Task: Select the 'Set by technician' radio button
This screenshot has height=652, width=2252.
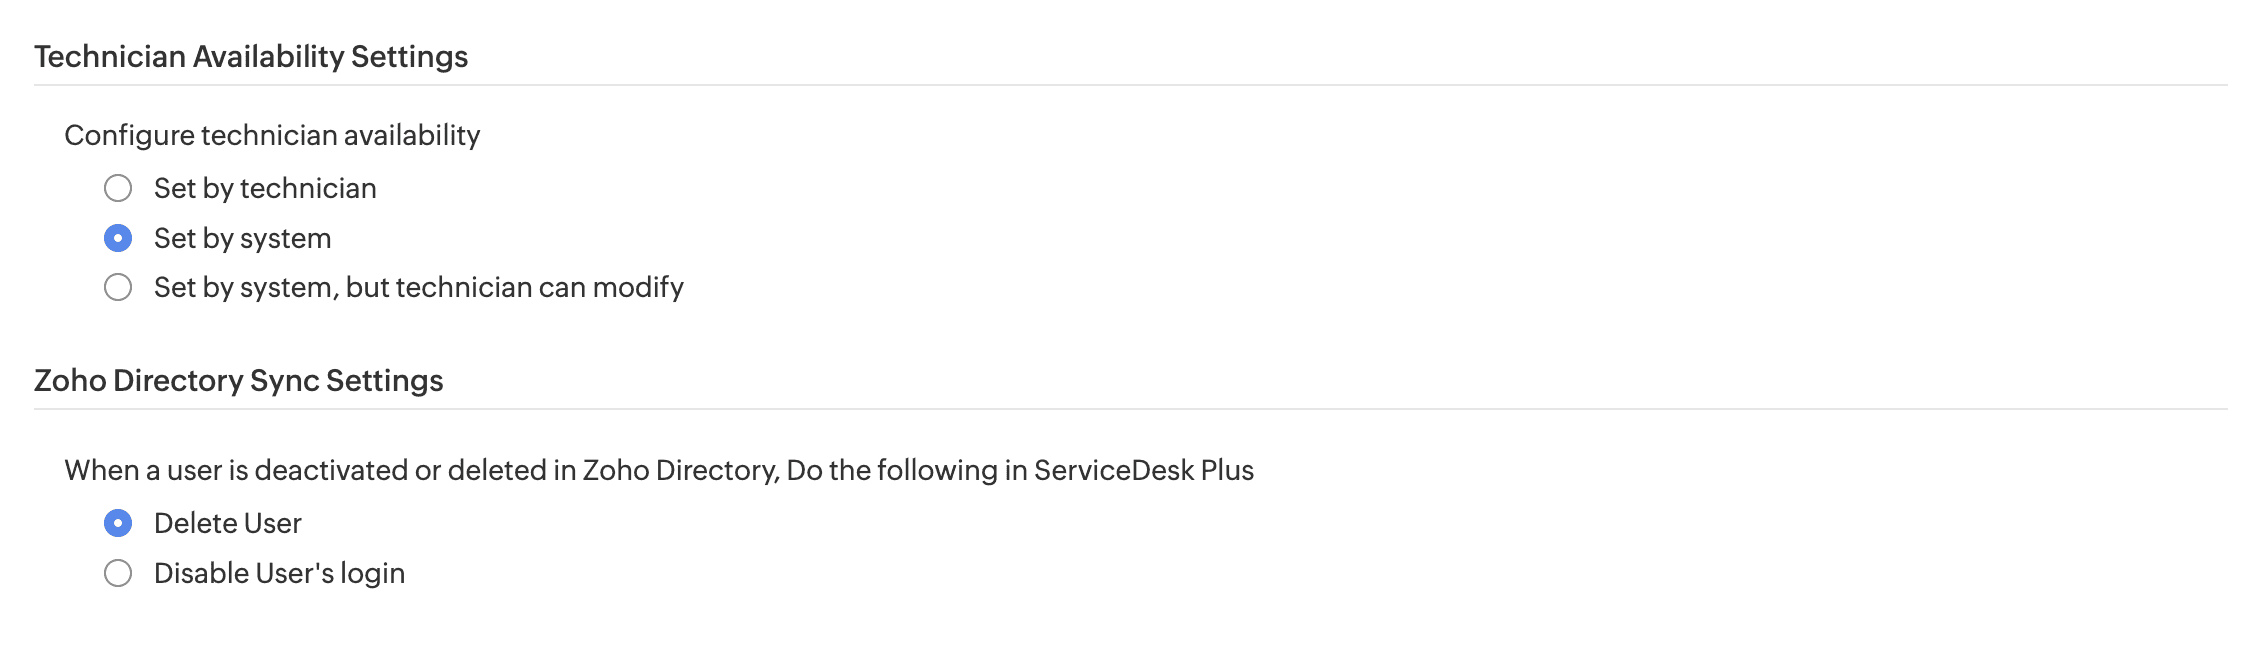Action: tap(118, 188)
